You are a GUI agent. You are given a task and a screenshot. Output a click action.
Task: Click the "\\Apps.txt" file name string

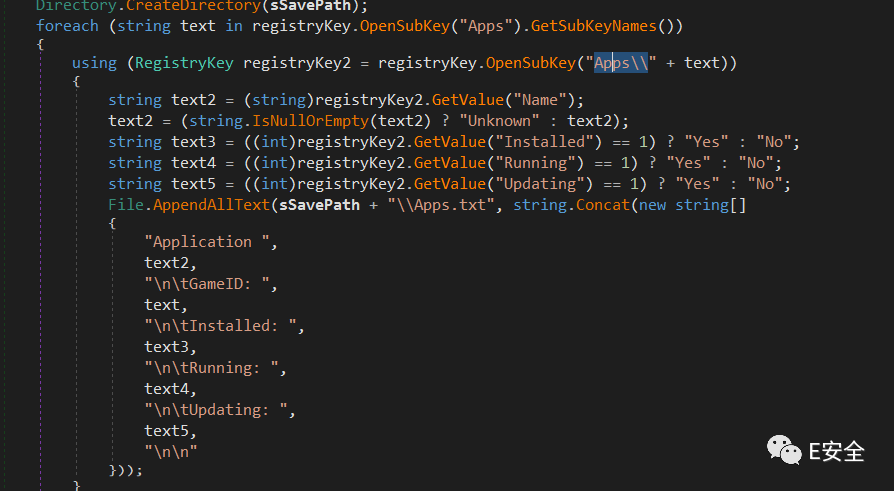[x=441, y=205]
